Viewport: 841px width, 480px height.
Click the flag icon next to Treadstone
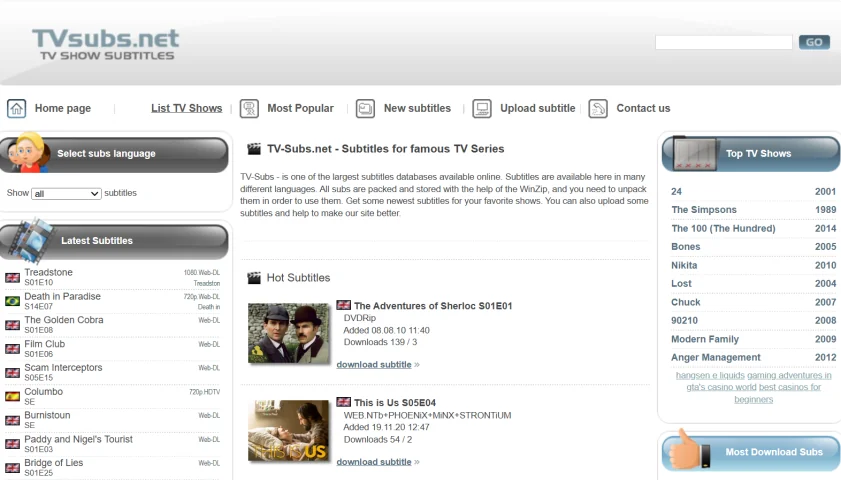(12, 277)
